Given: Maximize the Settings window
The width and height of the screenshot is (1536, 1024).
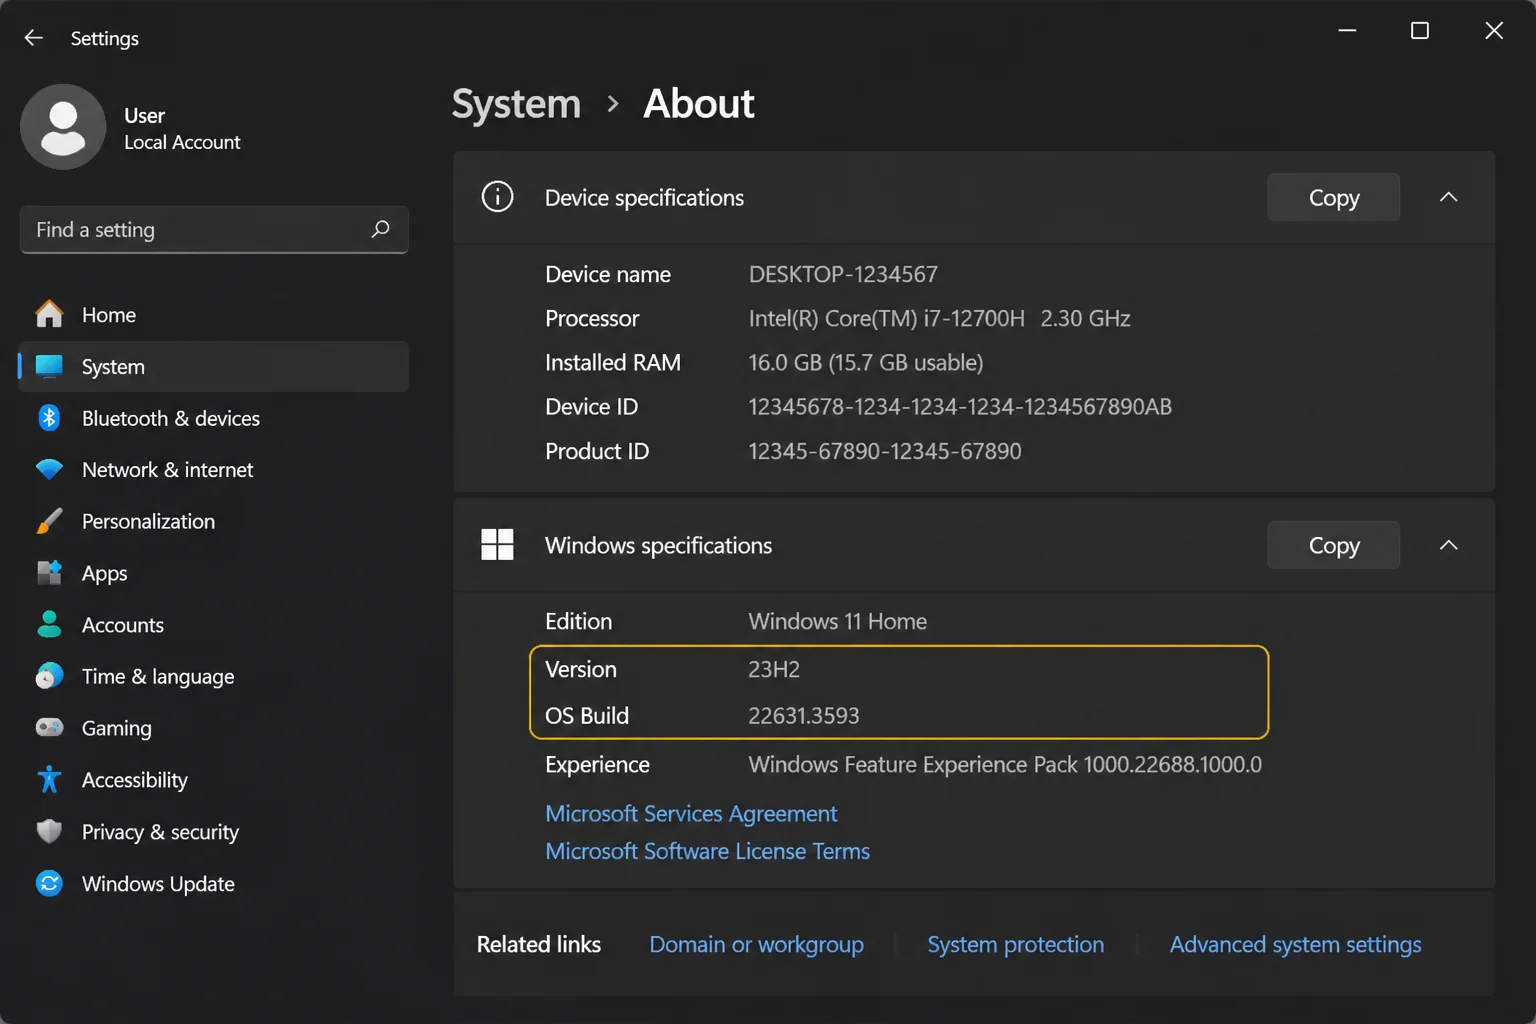Looking at the screenshot, I should [x=1419, y=31].
